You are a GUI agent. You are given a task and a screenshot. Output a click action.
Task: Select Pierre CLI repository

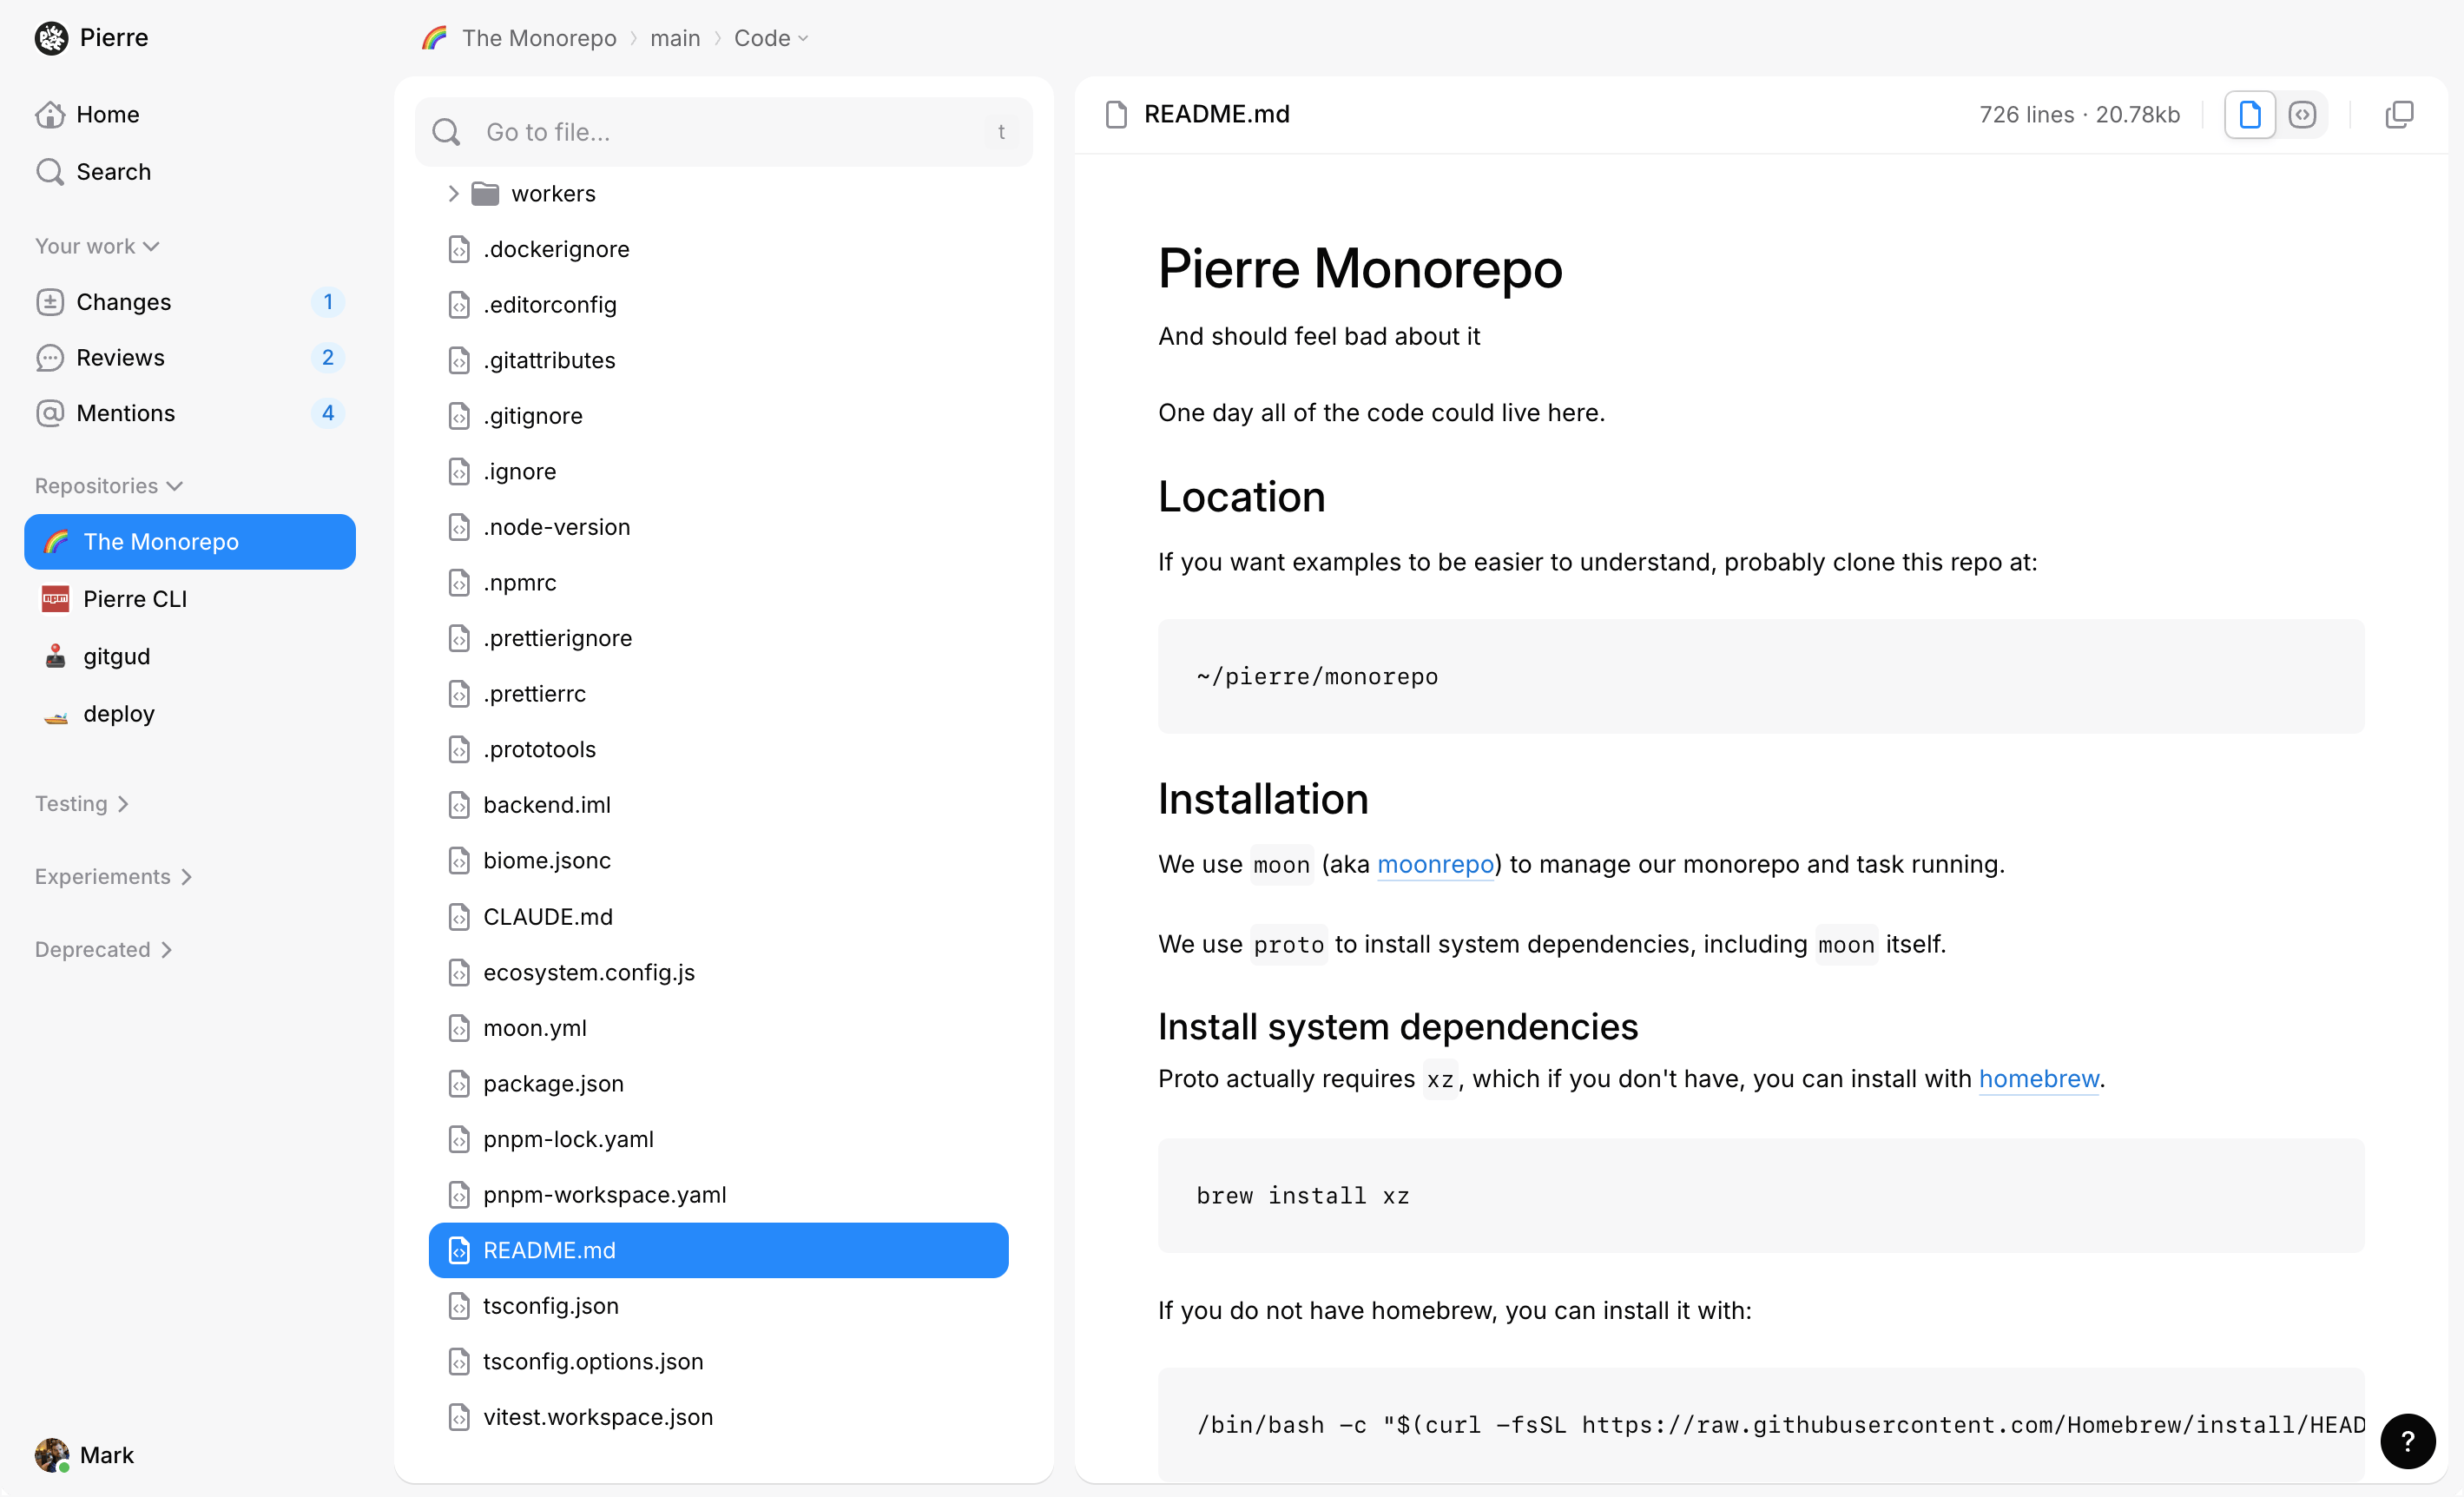pos(135,599)
